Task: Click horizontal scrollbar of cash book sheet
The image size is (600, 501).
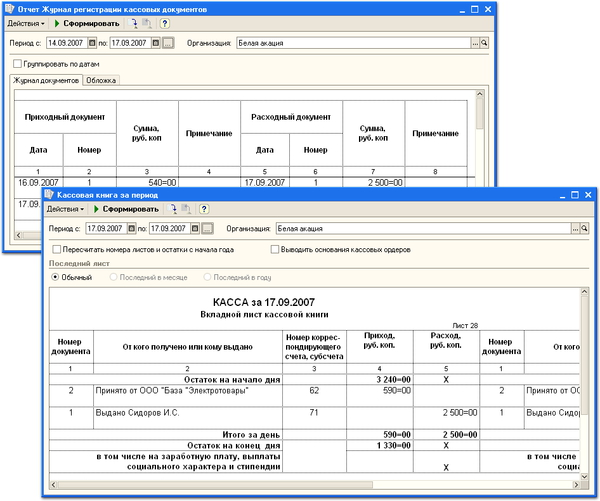Action: [315, 485]
